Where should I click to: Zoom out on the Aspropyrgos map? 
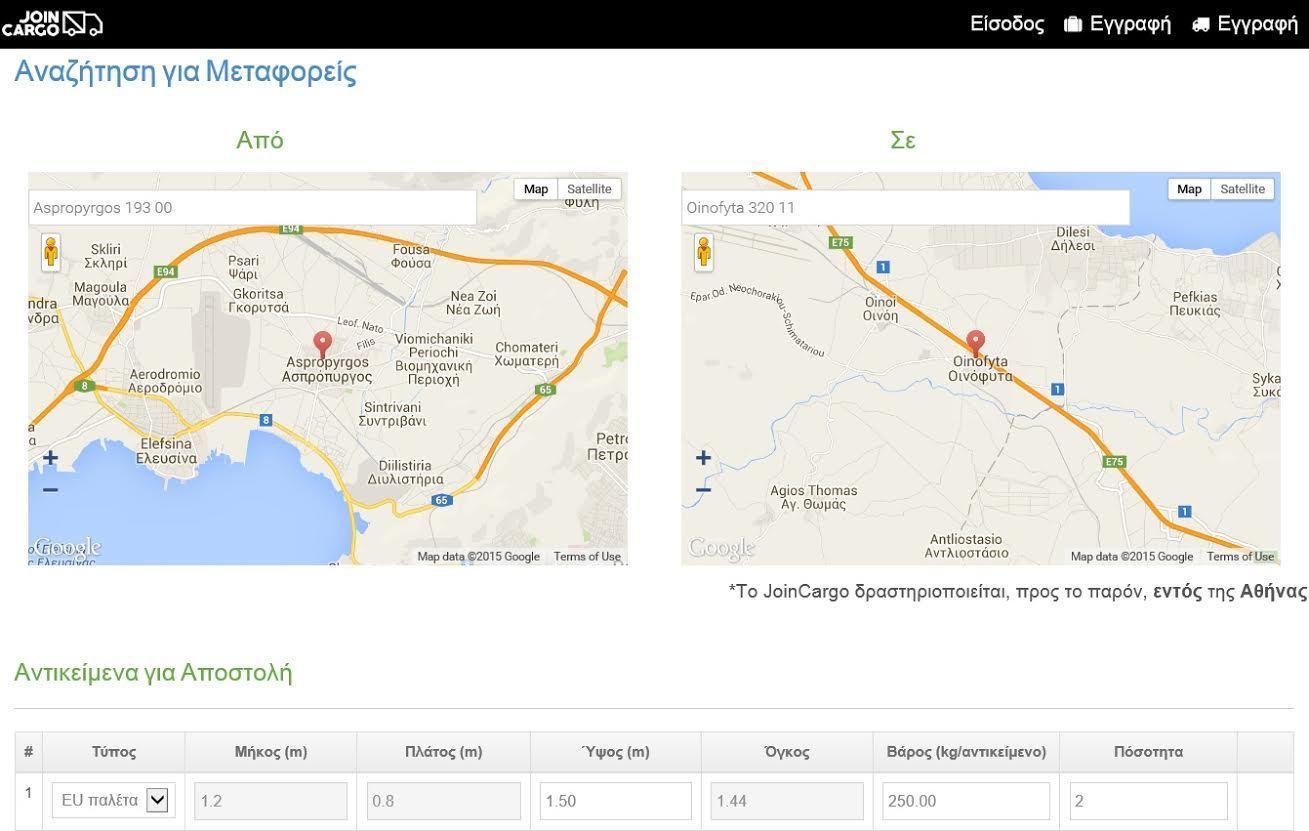point(50,490)
